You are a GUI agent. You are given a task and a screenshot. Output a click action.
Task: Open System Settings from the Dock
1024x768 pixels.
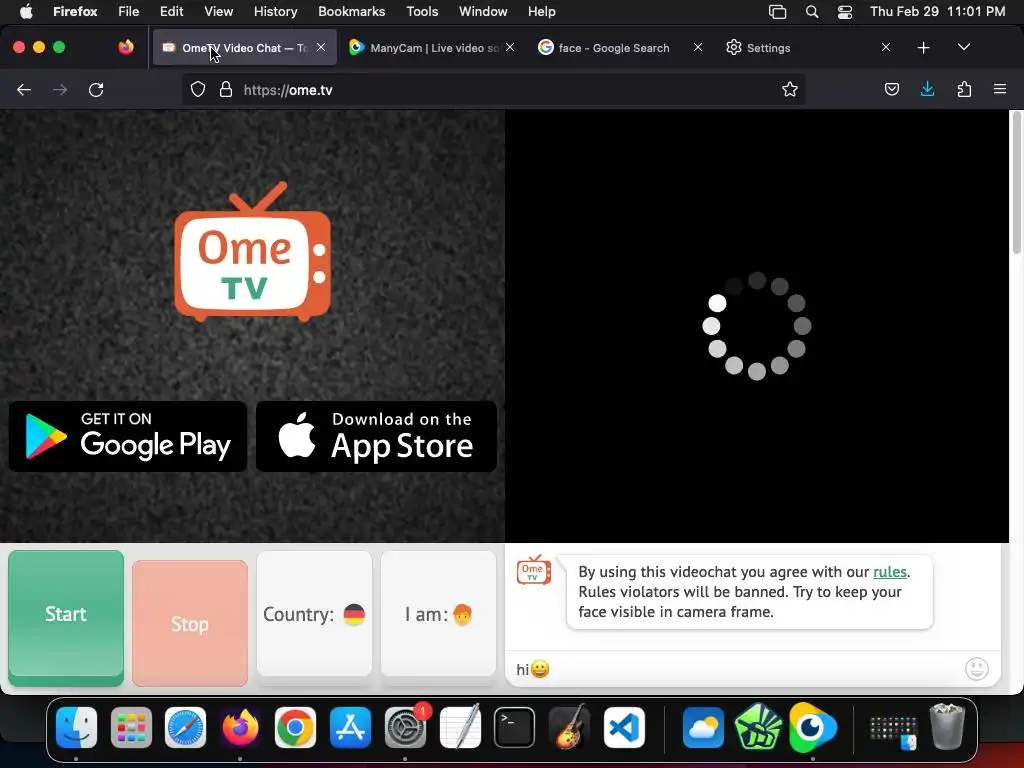tap(406, 727)
